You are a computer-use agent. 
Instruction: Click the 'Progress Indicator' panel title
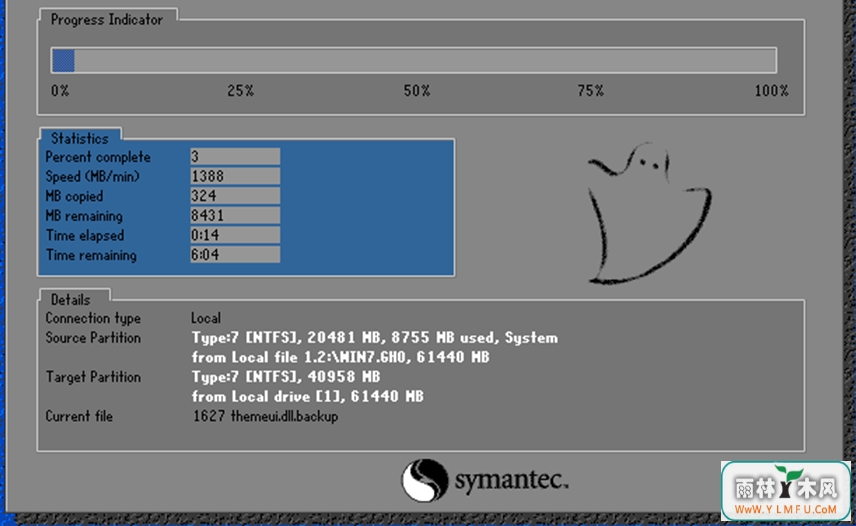[x=106, y=20]
